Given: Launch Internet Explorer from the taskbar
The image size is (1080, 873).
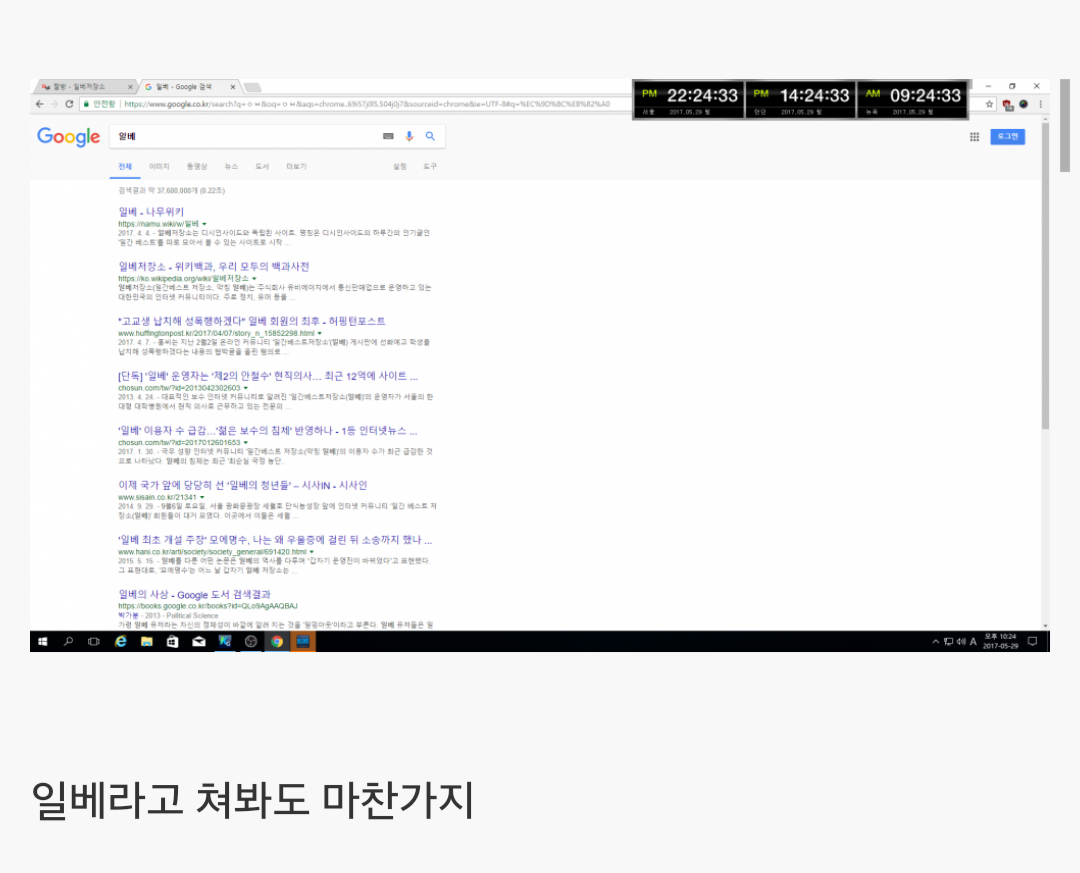Looking at the screenshot, I should point(121,641).
